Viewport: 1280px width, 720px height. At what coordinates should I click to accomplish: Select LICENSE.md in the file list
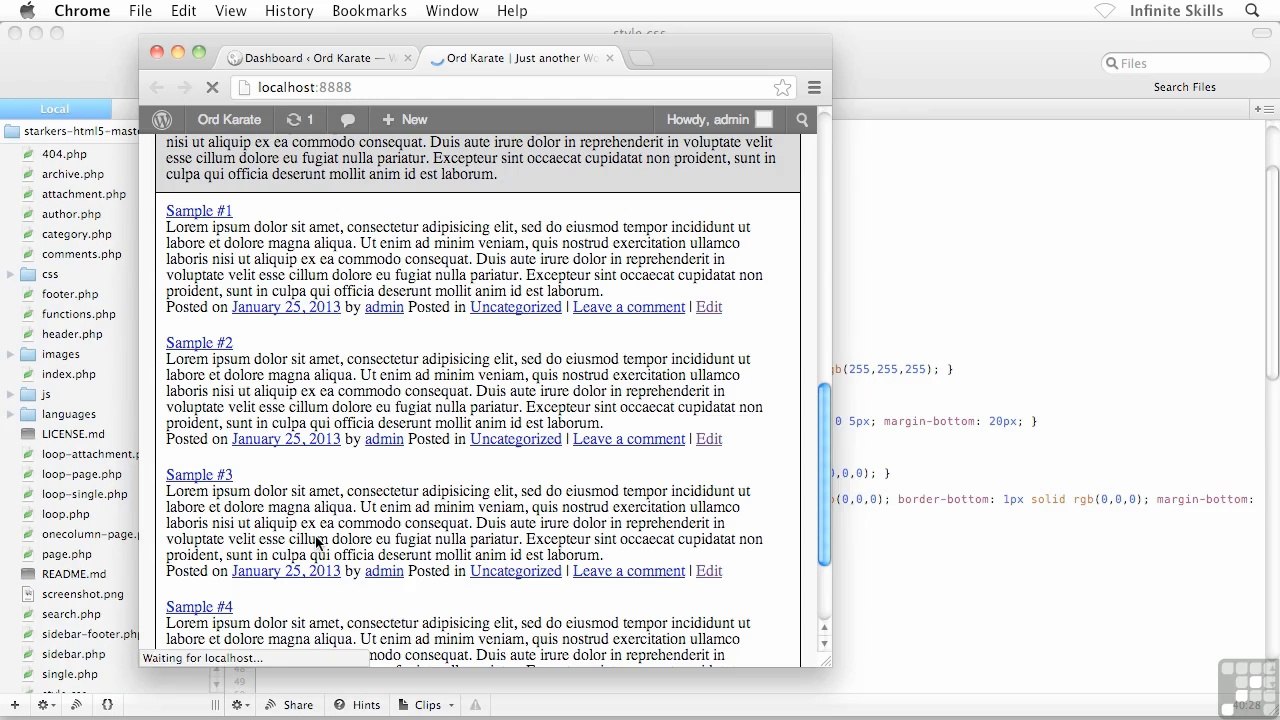pos(73,434)
